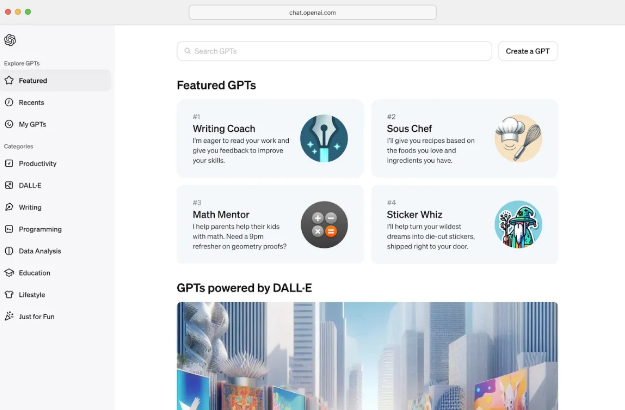Click the OpenAI logo icon in sidebar

point(10,40)
